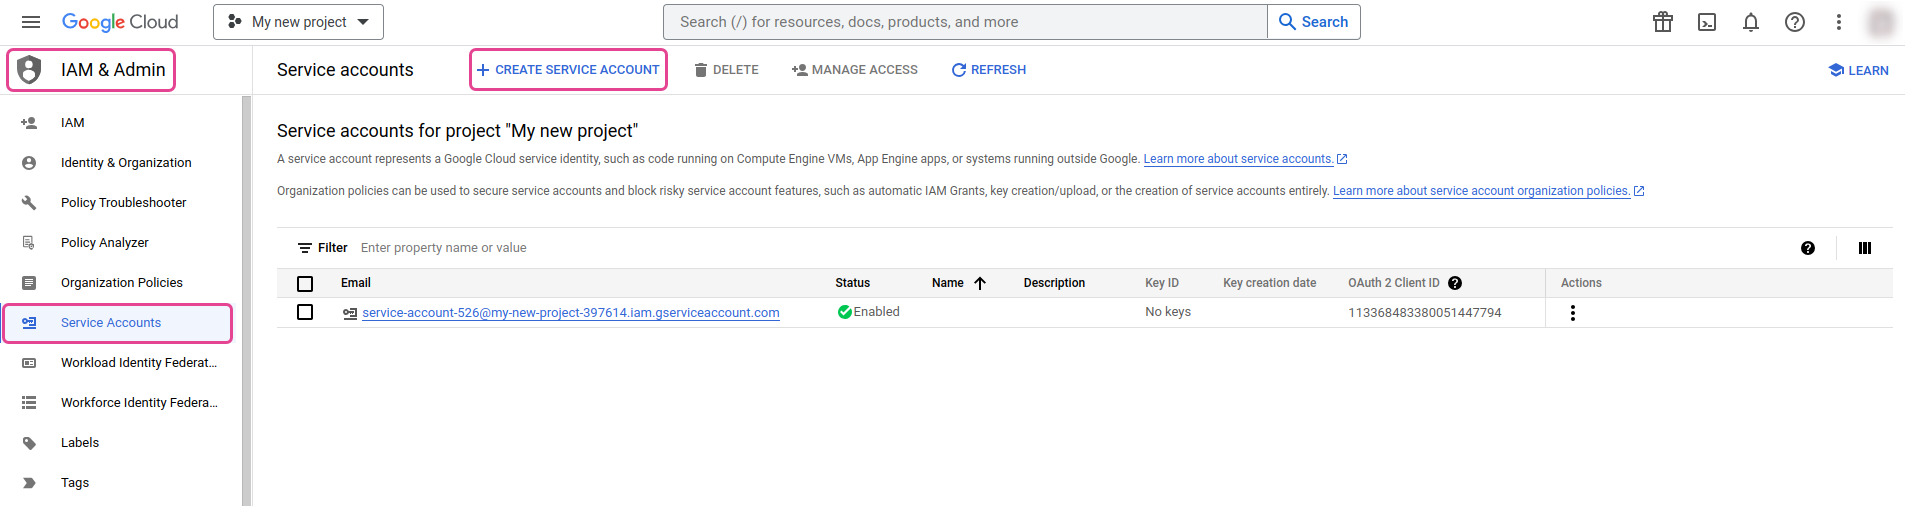
Task: Click the Labels tag icon
Action: click(x=29, y=443)
